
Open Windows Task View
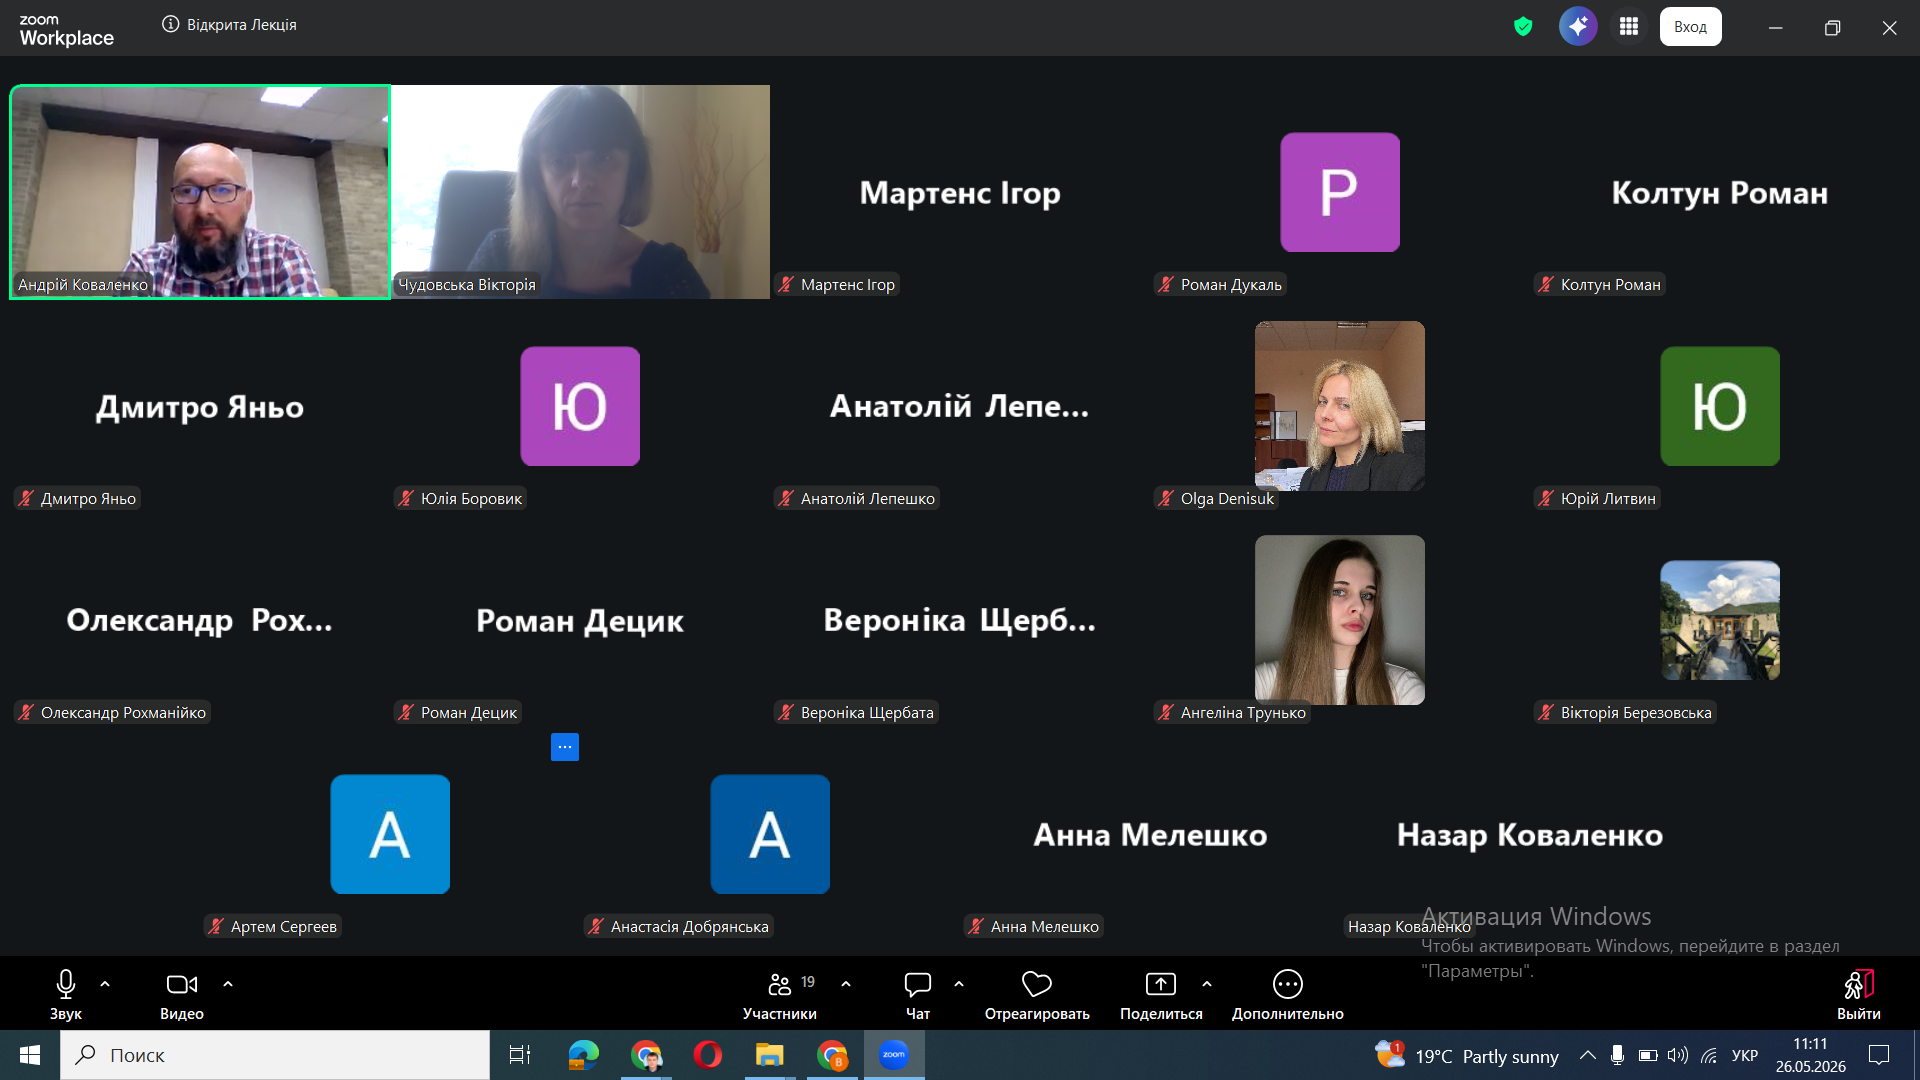coord(520,1055)
